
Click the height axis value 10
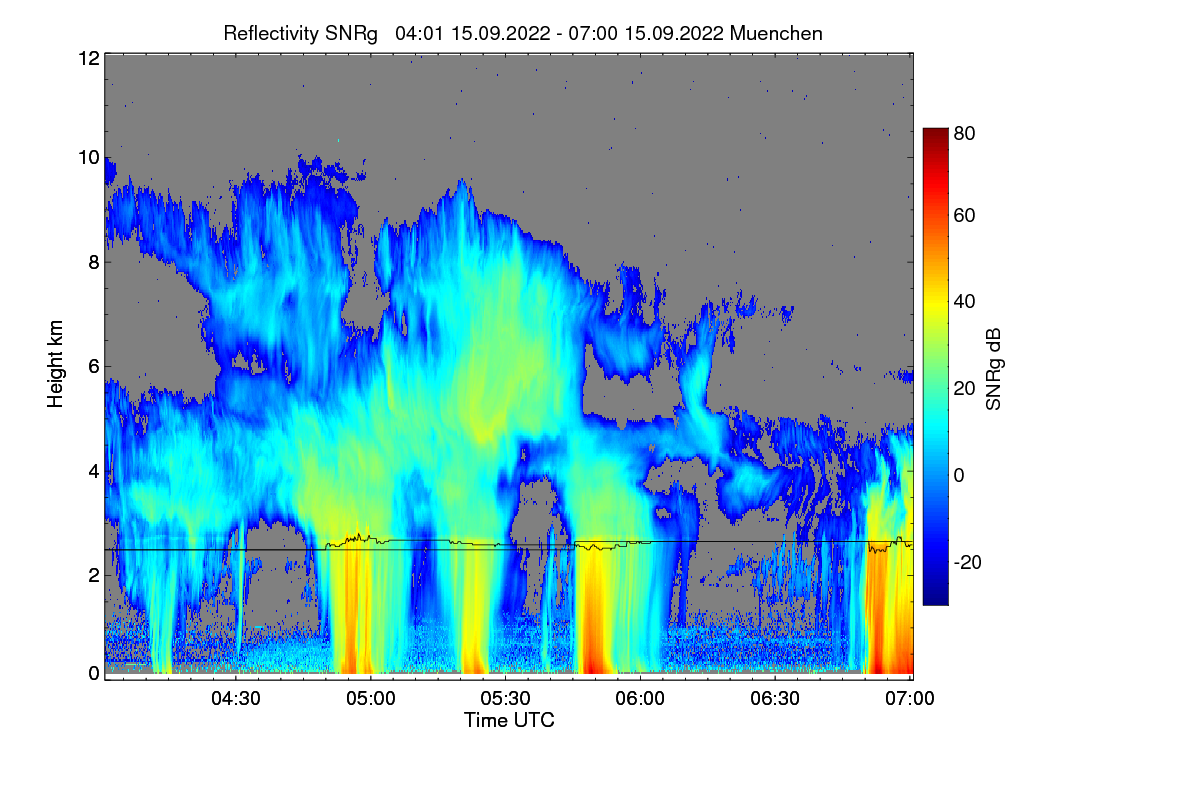[x=87, y=157]
